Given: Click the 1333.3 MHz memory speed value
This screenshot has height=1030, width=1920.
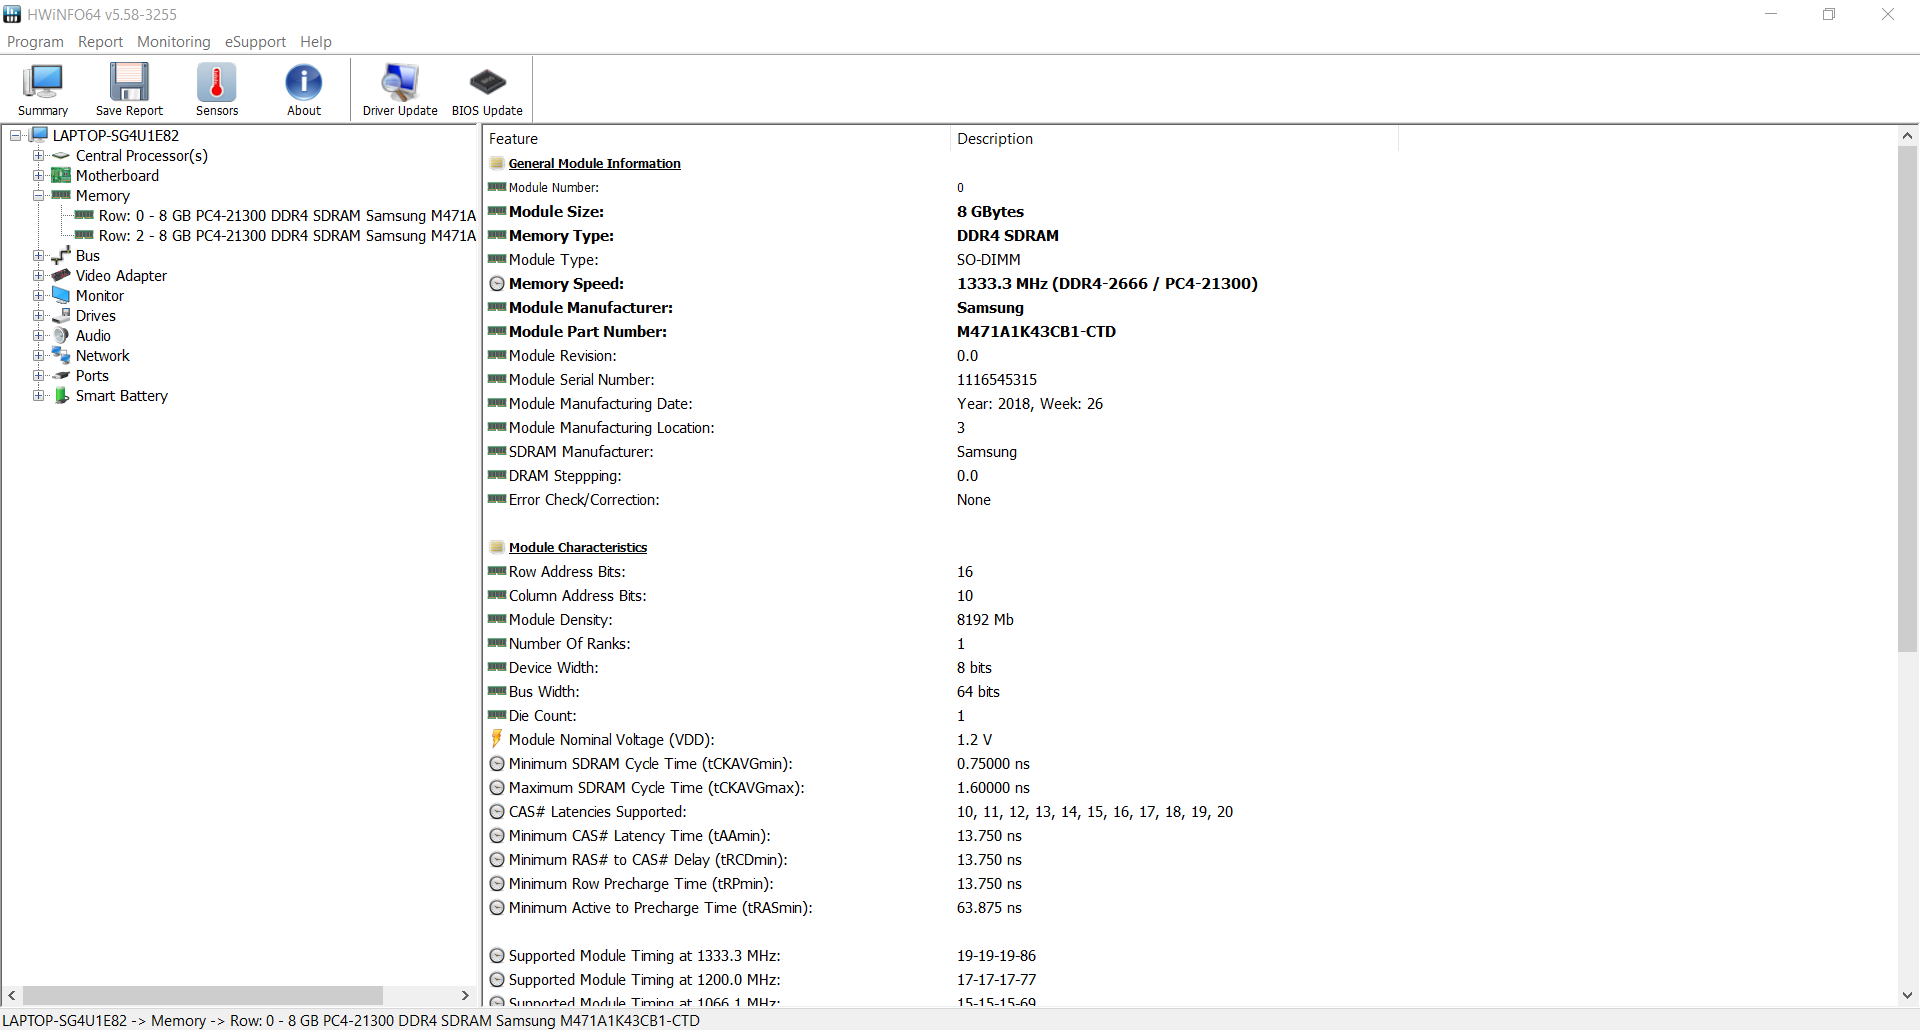Looking at the screenshot, I should [1107, 283].
